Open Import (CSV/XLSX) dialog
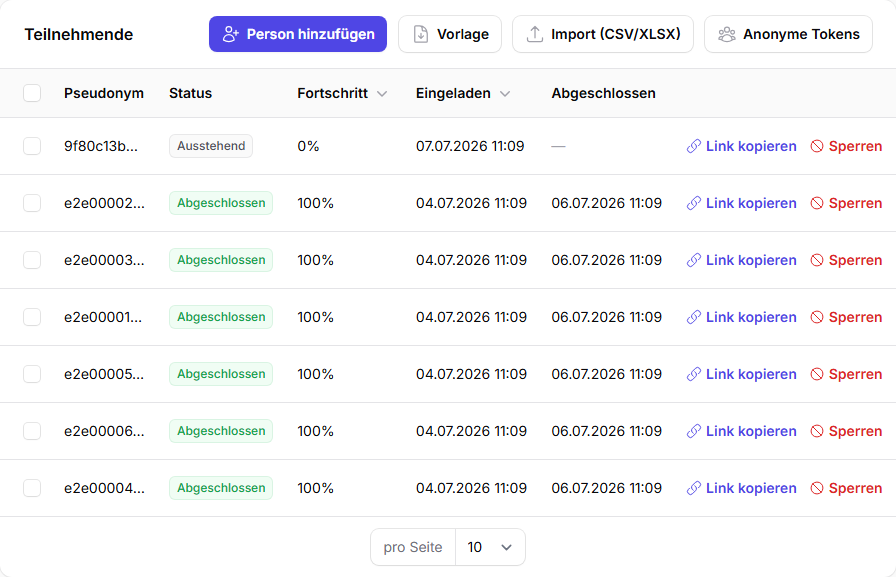The height and width of the screenshot is (577, 896). pyautogui.click(x=603, y=34)
